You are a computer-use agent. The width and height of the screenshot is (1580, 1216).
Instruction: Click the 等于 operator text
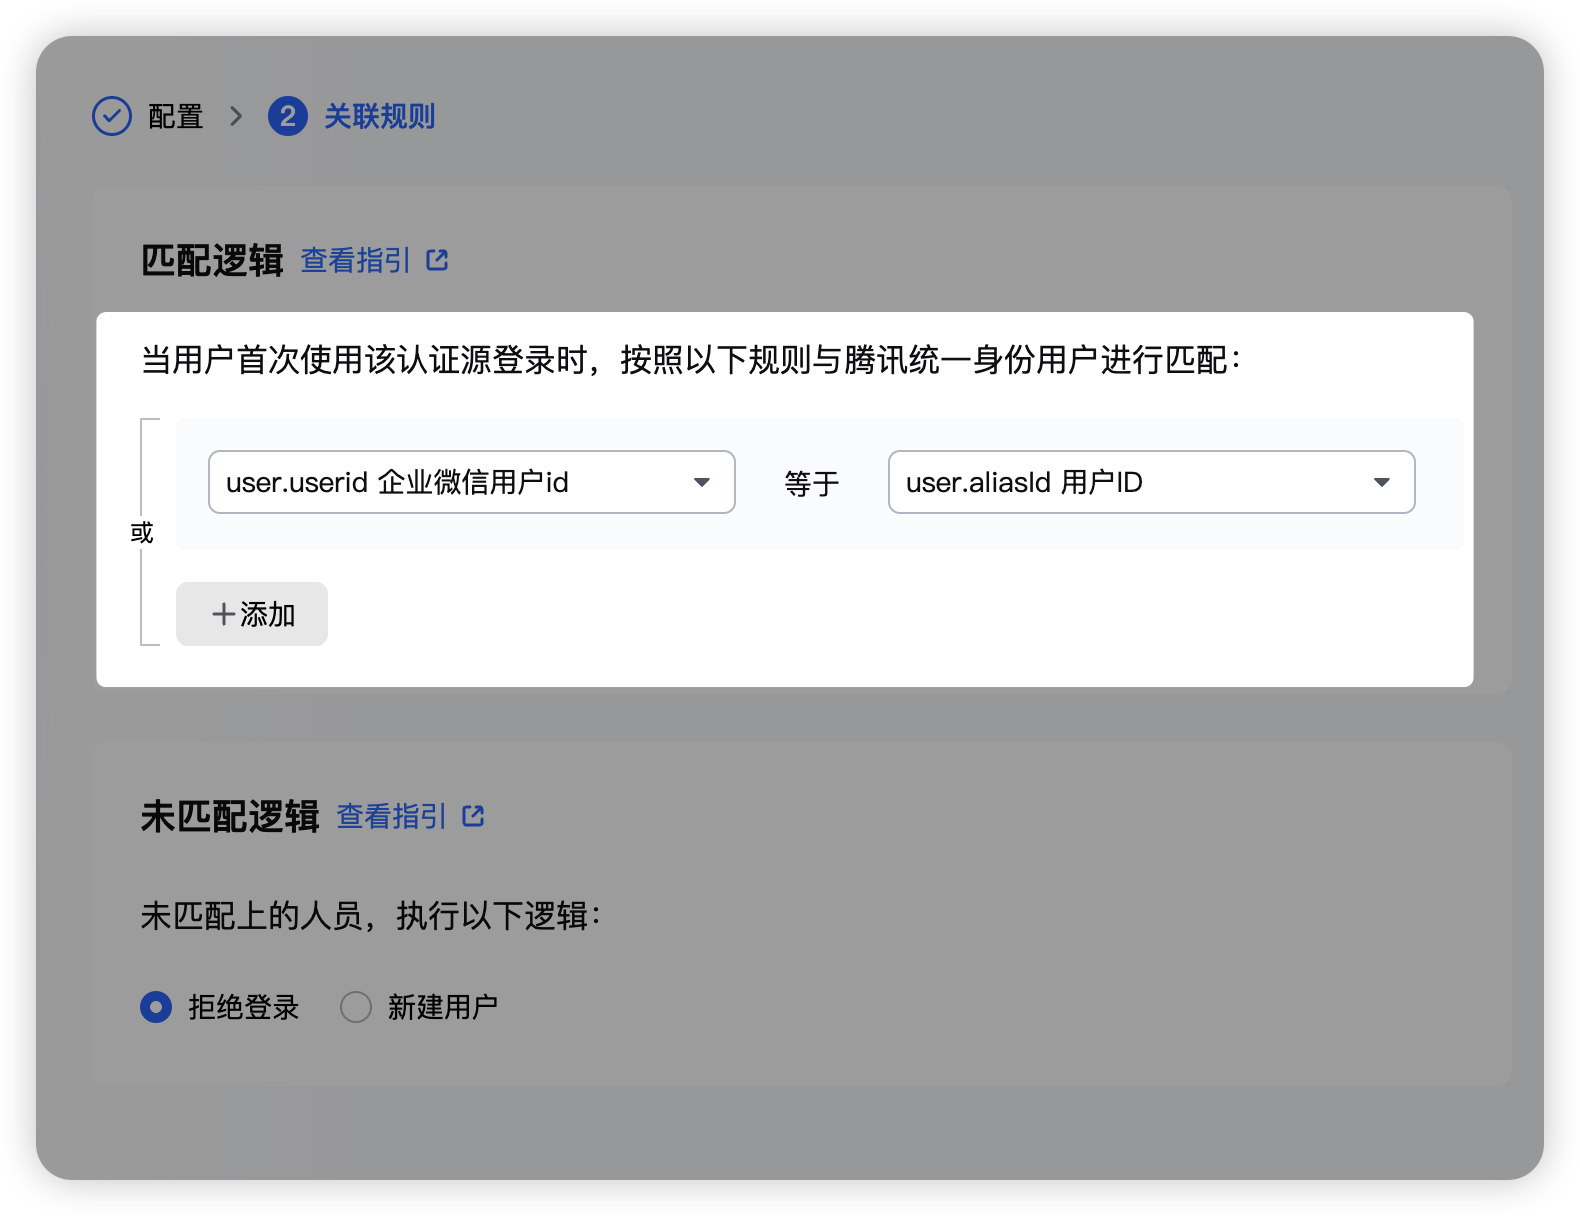click(812, 483)
